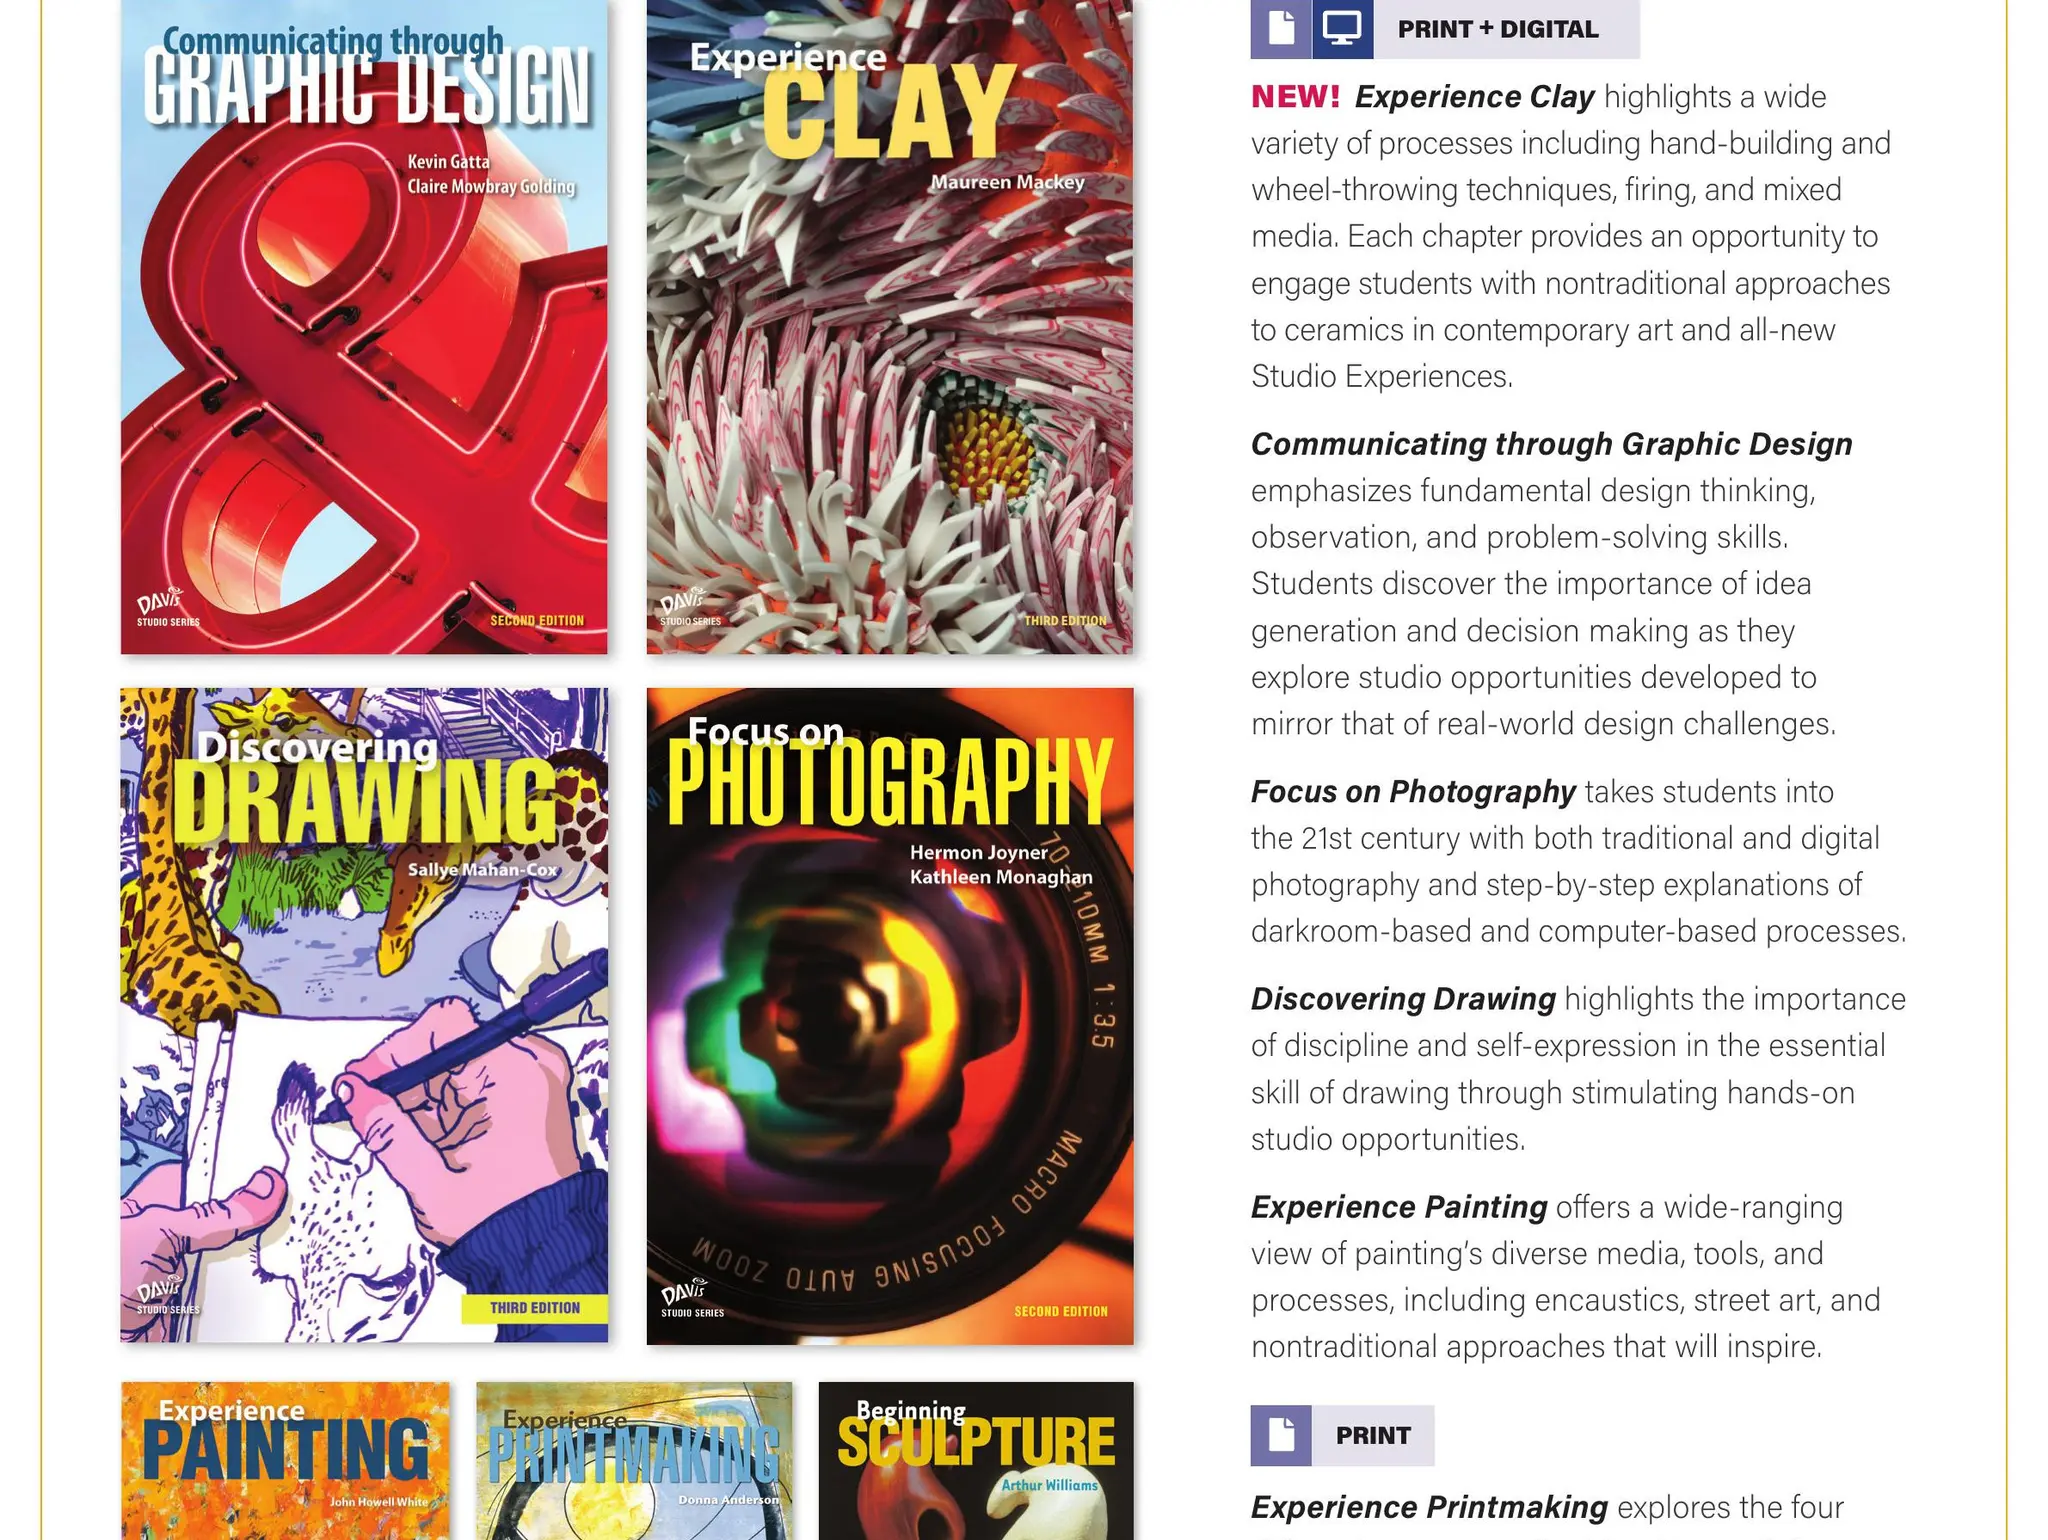Click the Davis Studio Series logo on Graphic Design cover

167,607
